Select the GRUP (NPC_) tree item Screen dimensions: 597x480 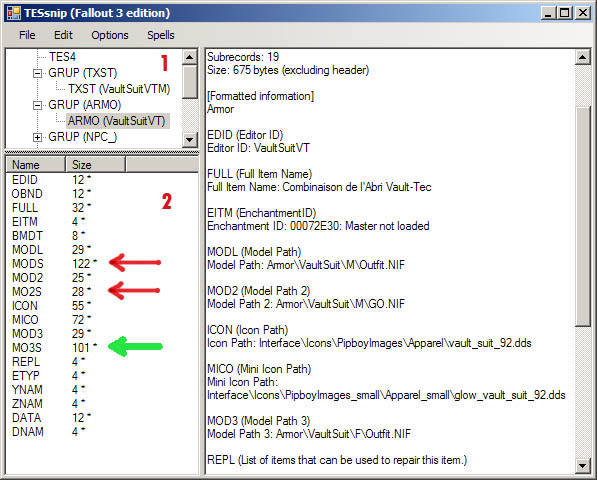(82, 137)
